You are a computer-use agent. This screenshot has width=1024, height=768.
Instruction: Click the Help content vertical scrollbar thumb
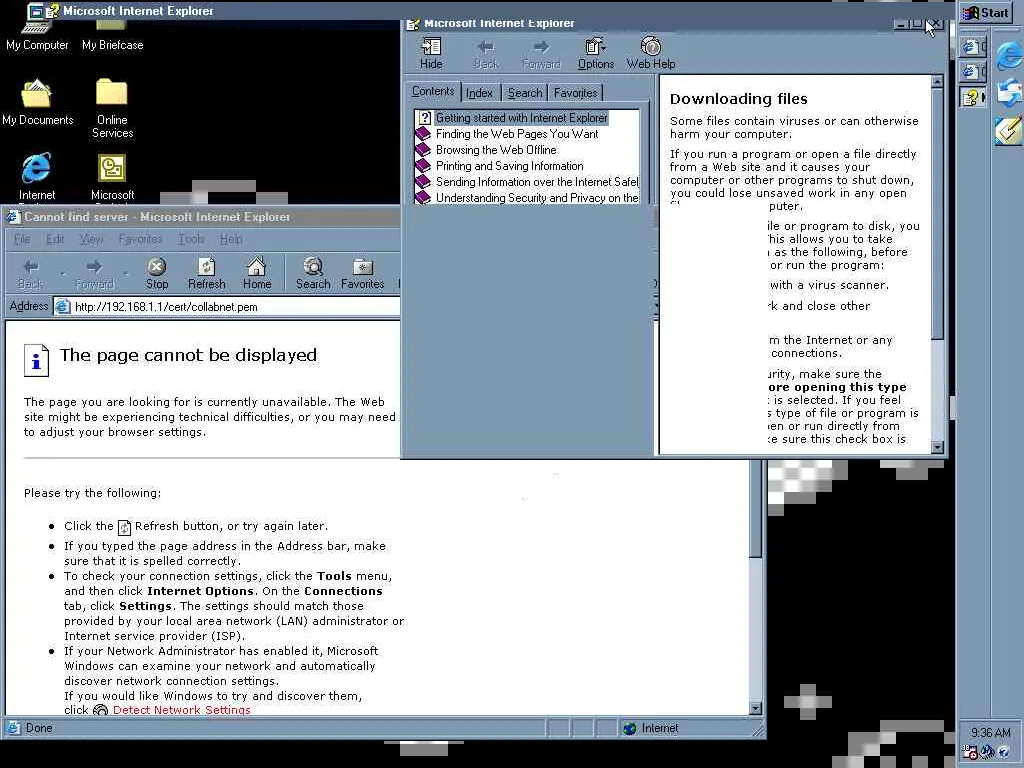tap(937, 214)
